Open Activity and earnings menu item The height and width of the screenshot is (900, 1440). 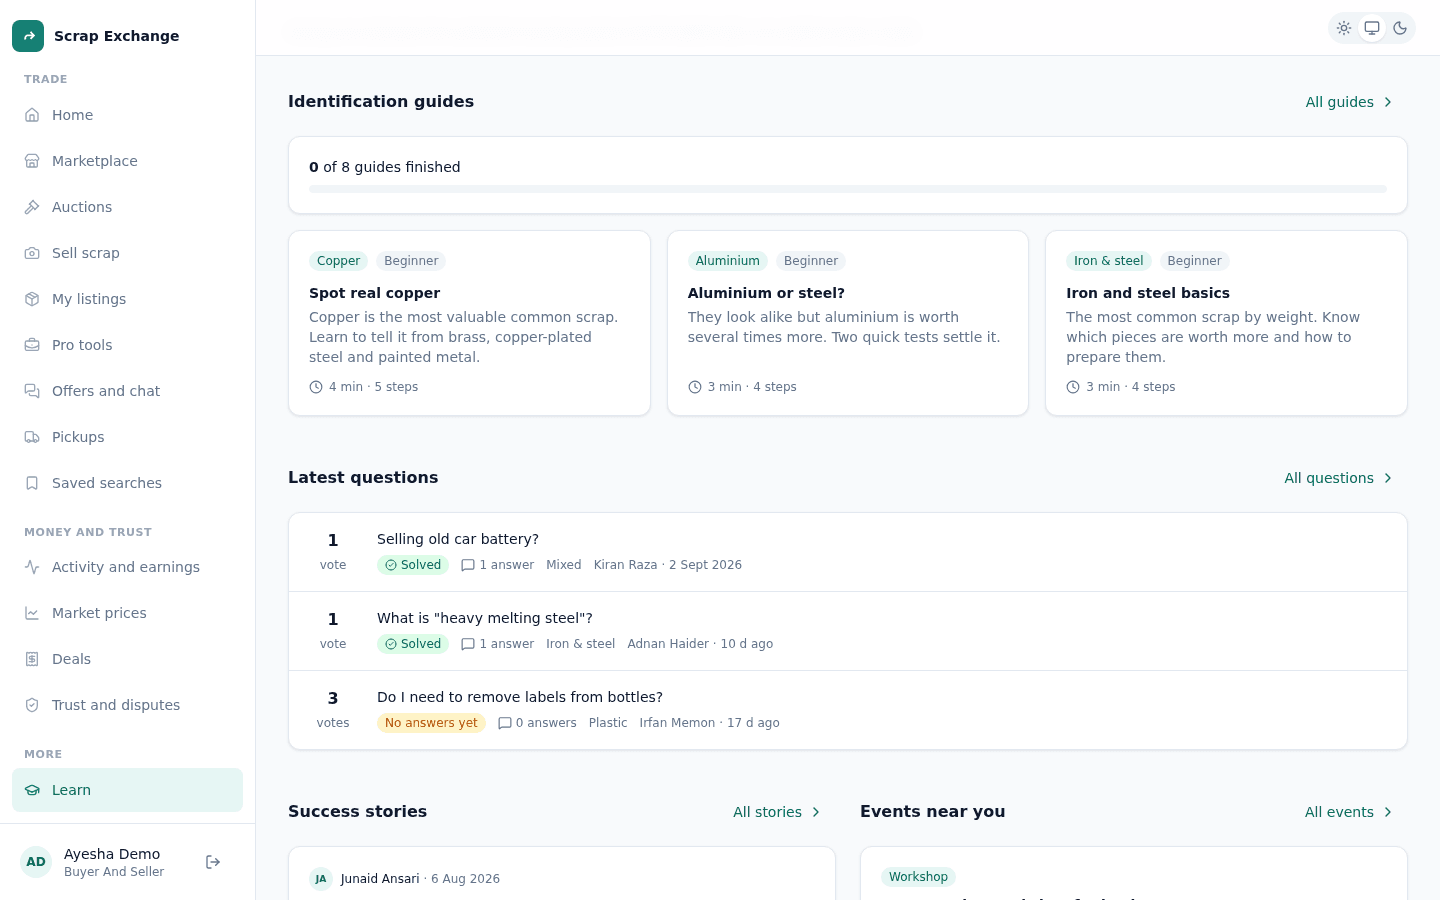127,567
